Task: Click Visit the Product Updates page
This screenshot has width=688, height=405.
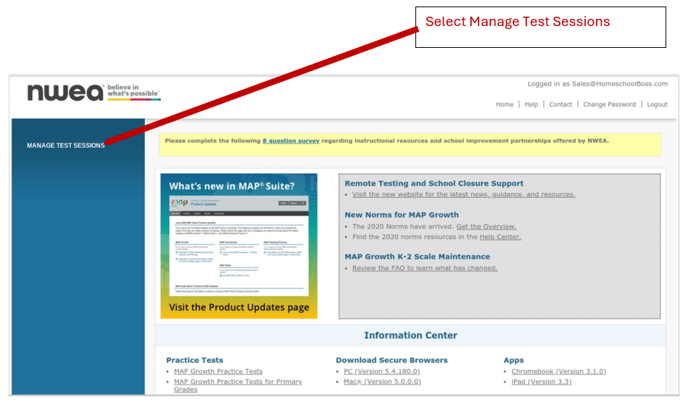Action: 239,307
